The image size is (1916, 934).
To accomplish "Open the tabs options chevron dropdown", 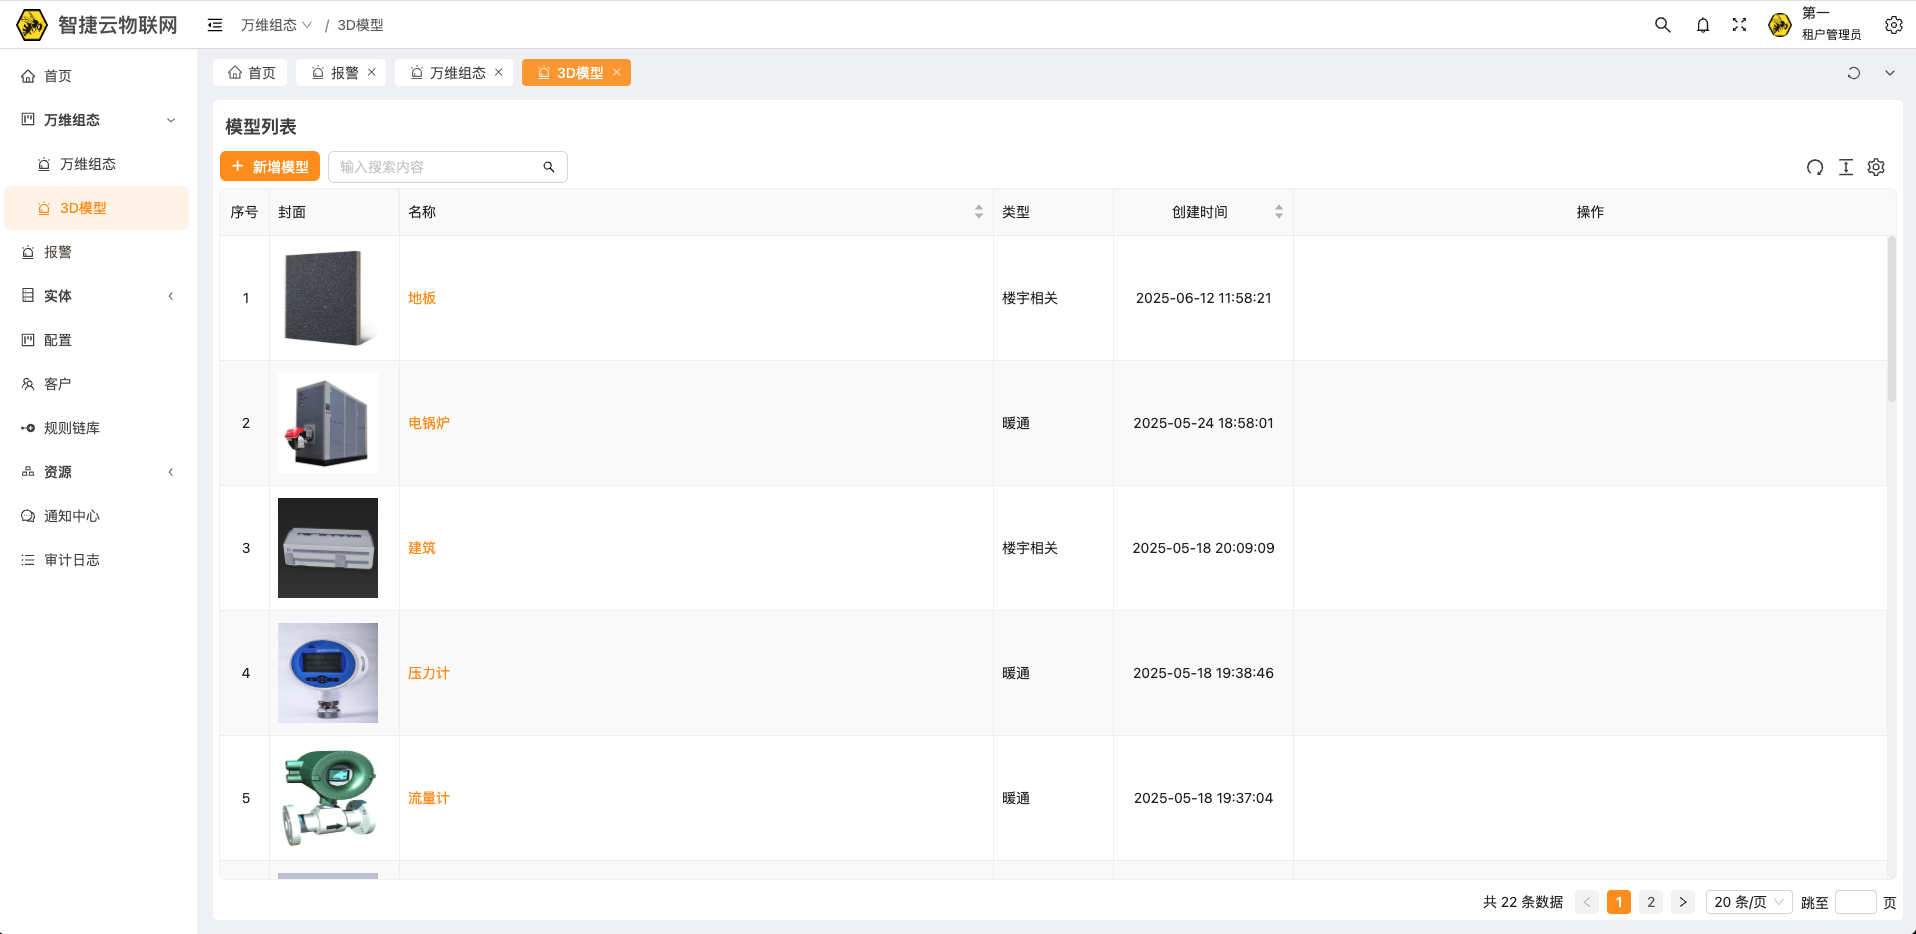I will tap(1890, 73).
